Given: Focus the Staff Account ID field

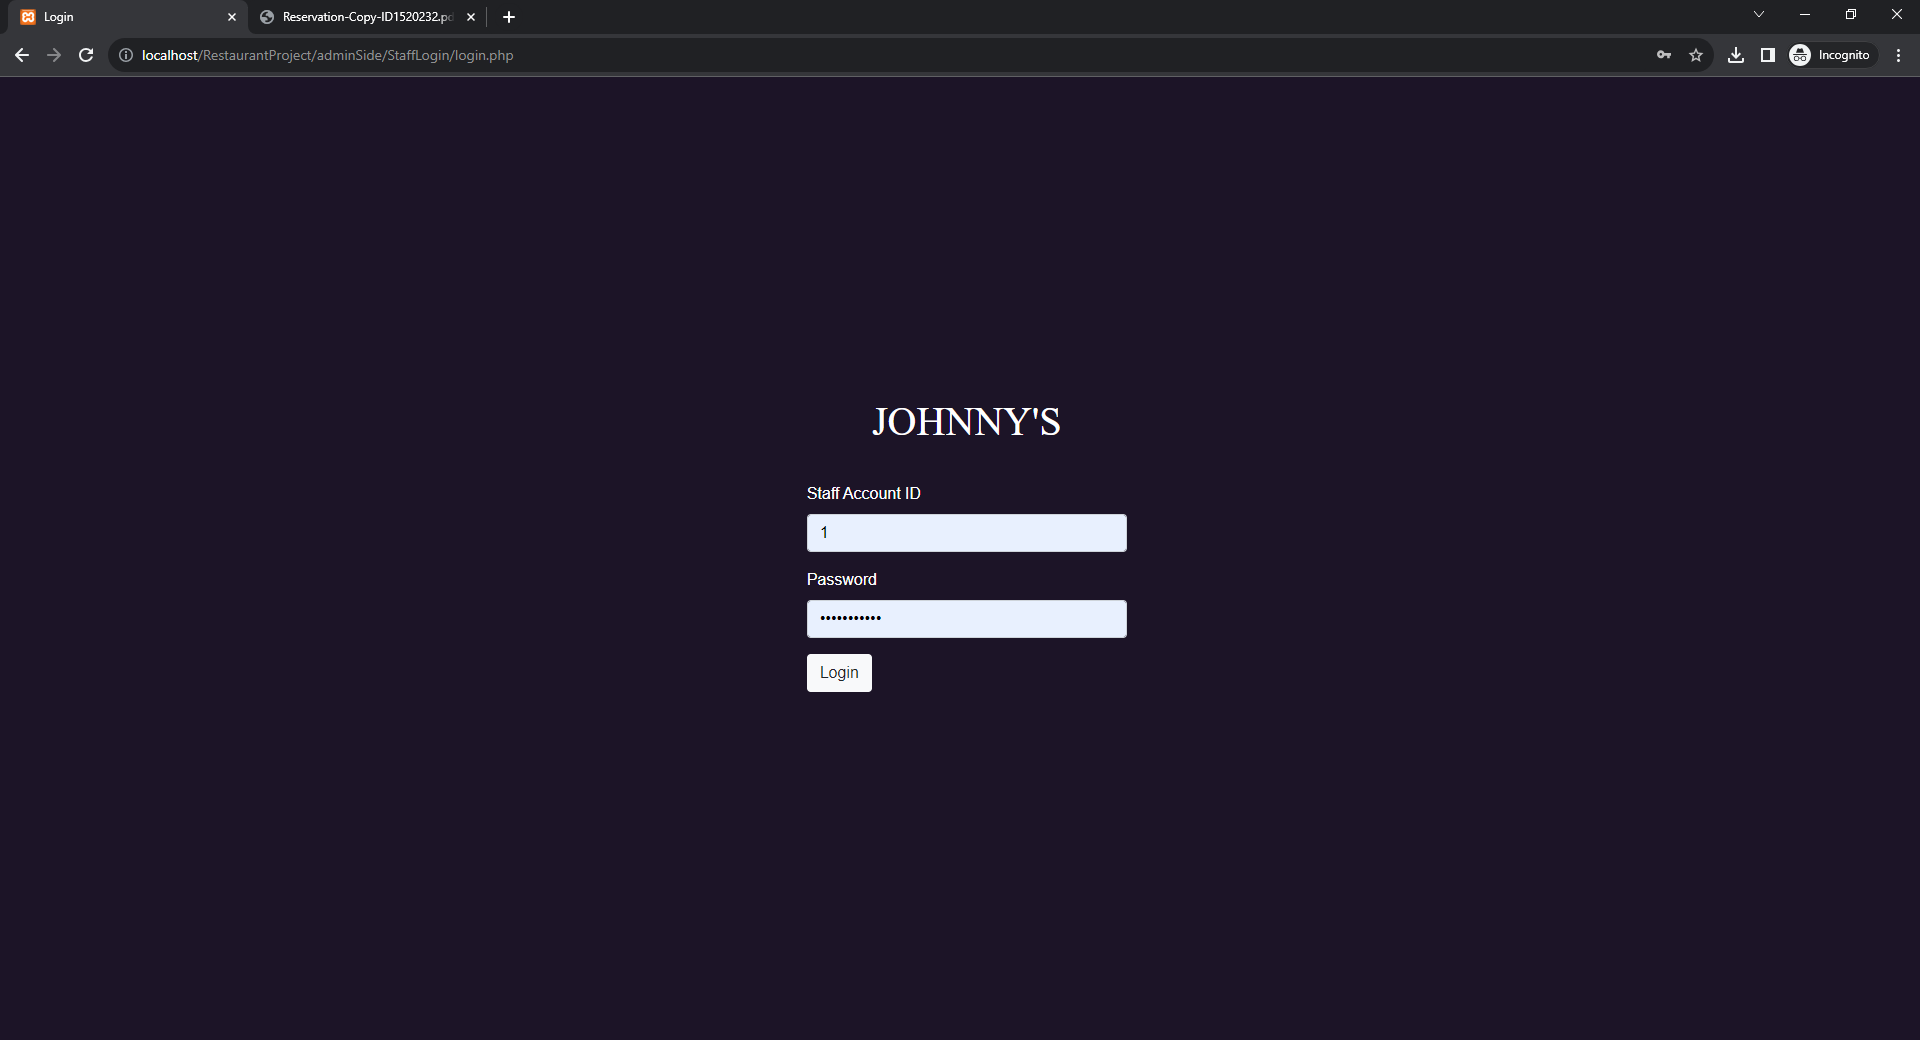Looking at the screenshot, I should click(967, 533).
